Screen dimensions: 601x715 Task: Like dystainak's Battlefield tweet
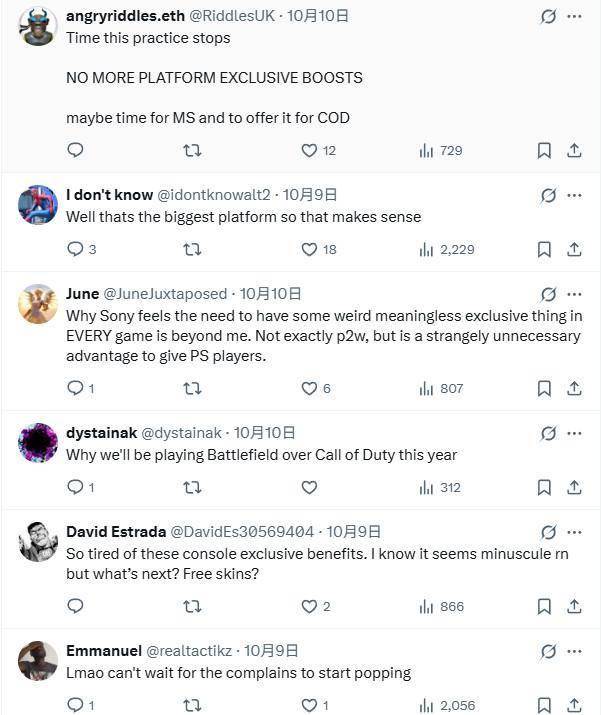click(x=310, y=487)
